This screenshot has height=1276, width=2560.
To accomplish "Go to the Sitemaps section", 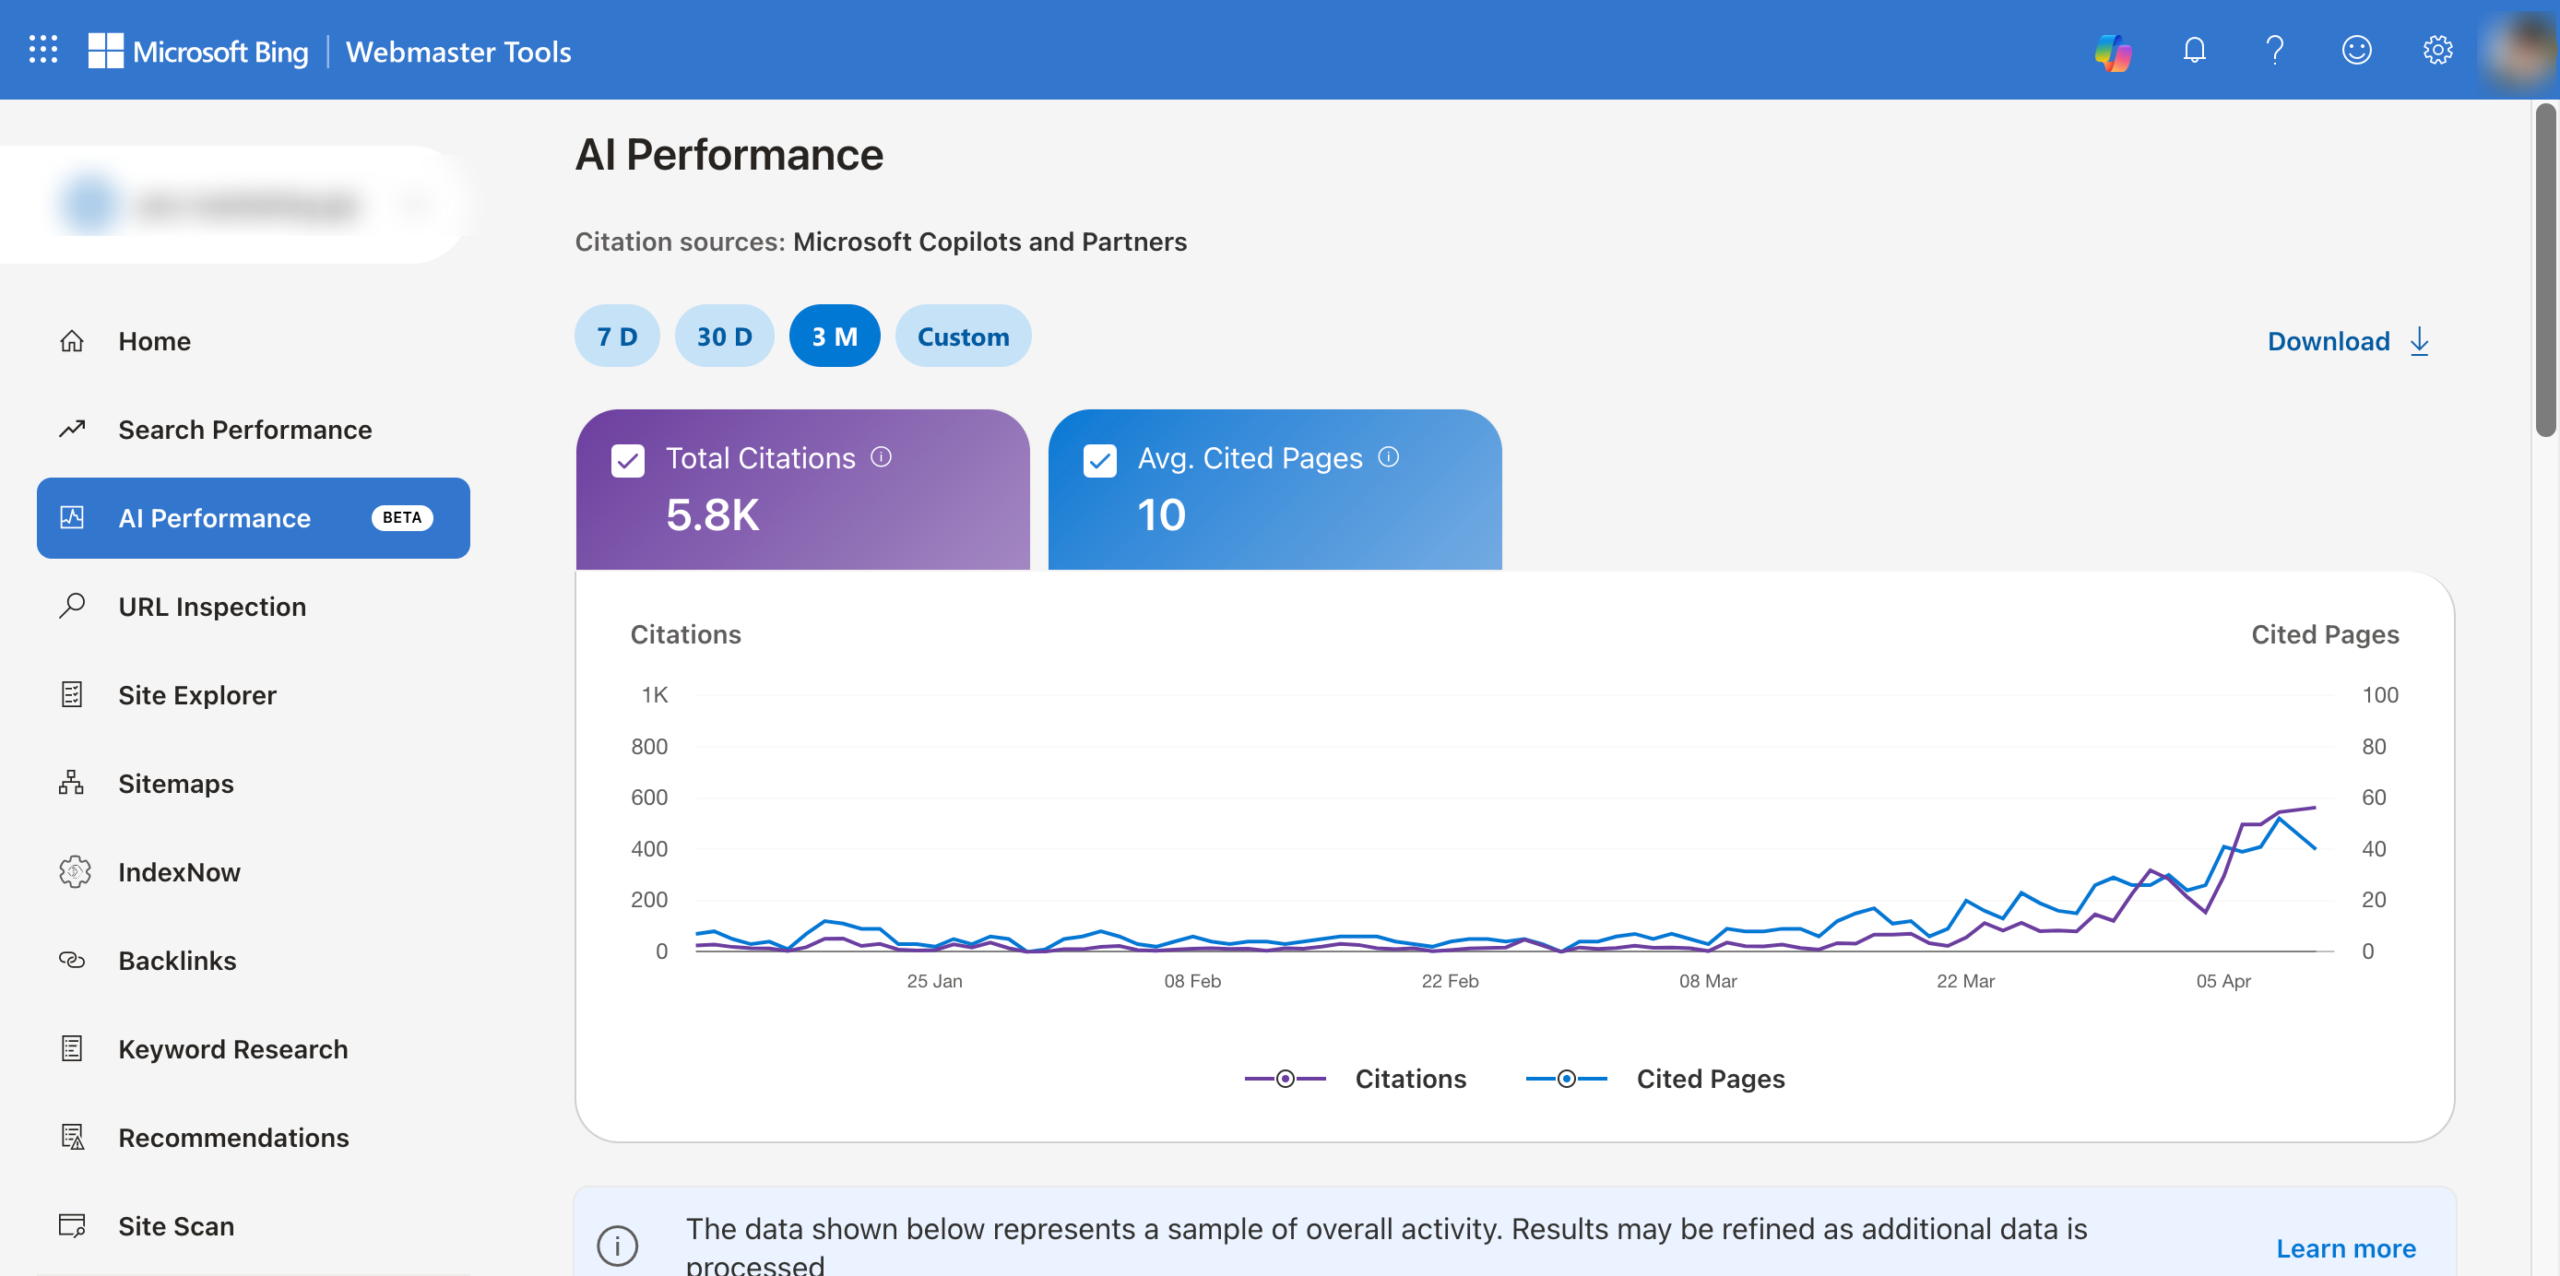I will pyautogui.click(x=175, y=783).
